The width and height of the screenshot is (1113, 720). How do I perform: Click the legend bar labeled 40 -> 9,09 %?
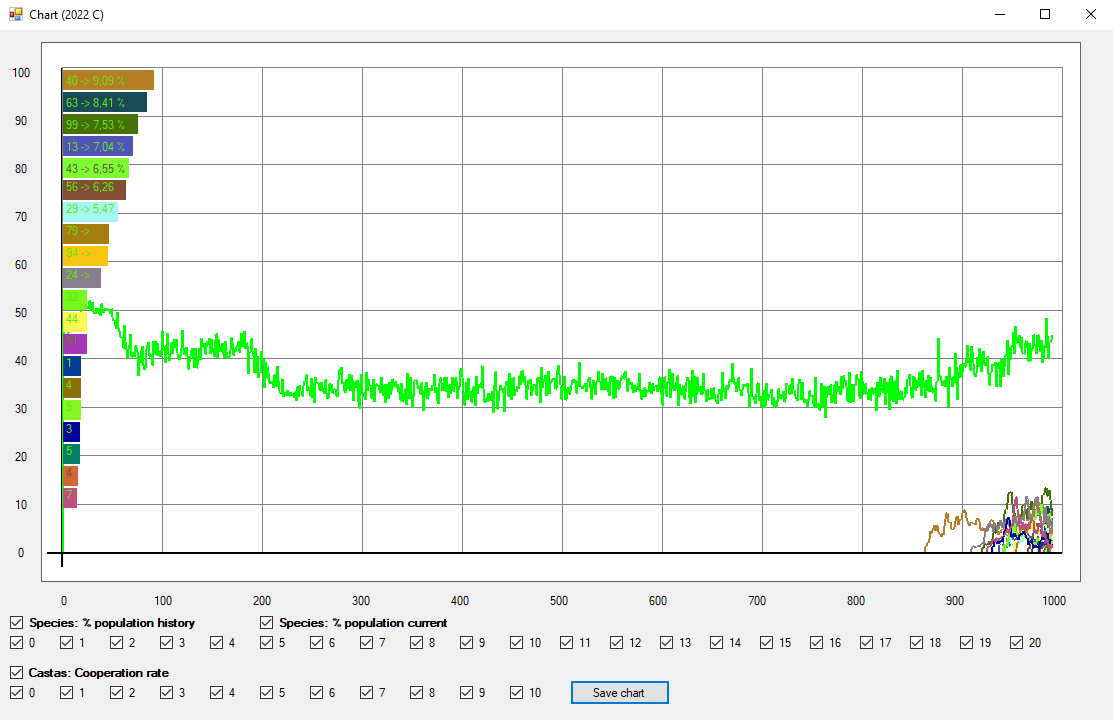(108, 81)
